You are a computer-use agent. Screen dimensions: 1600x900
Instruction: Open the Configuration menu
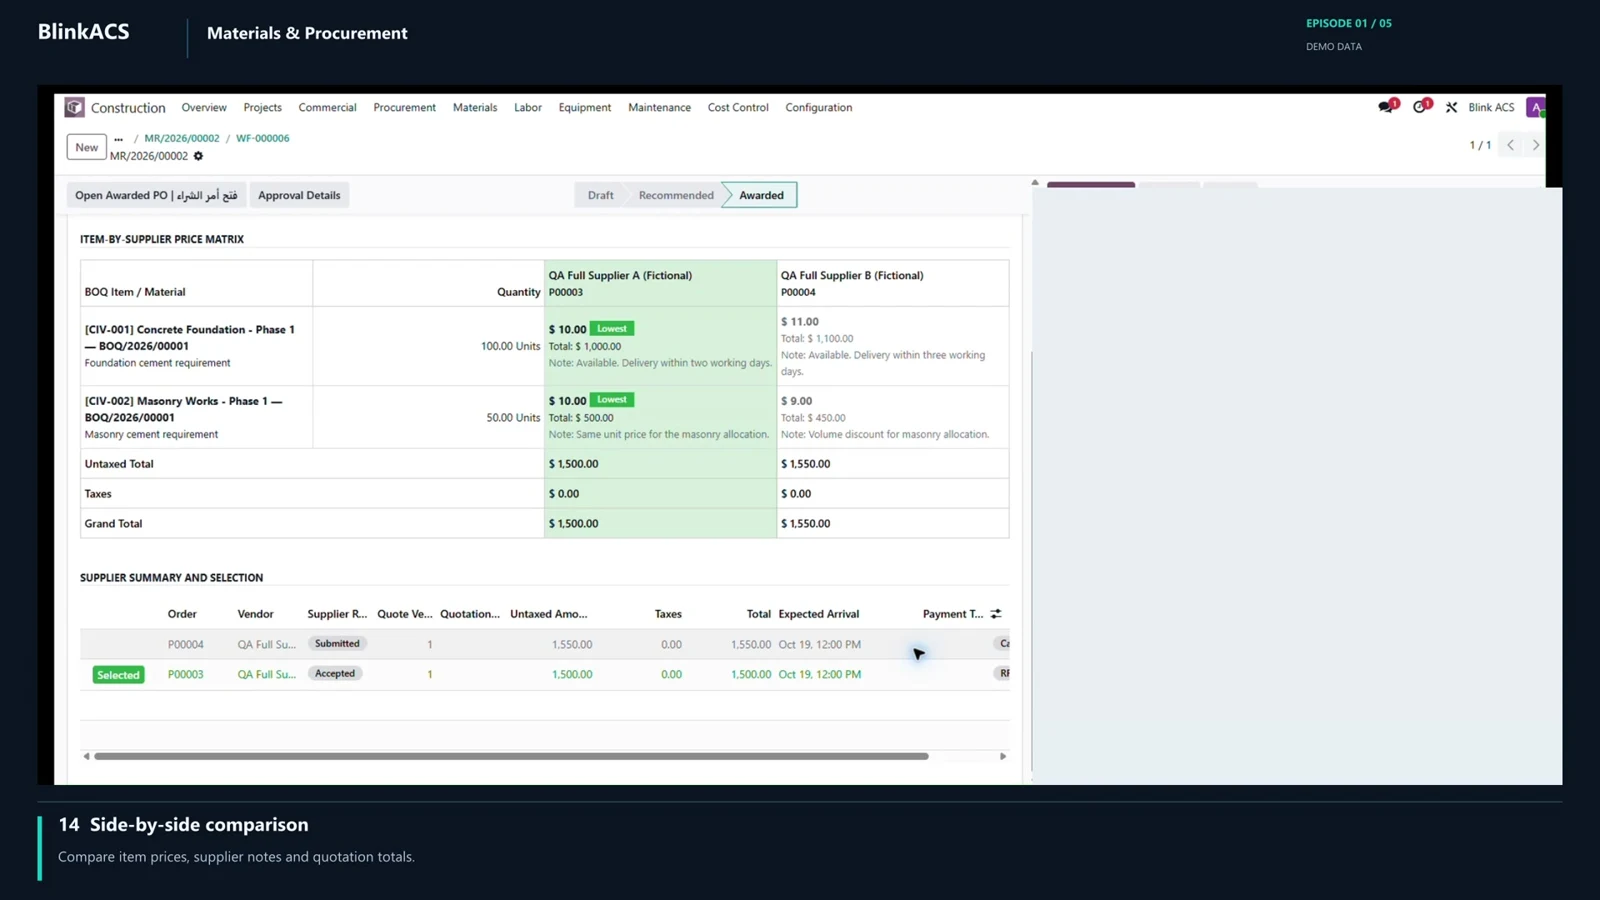(x=819, y=107)
